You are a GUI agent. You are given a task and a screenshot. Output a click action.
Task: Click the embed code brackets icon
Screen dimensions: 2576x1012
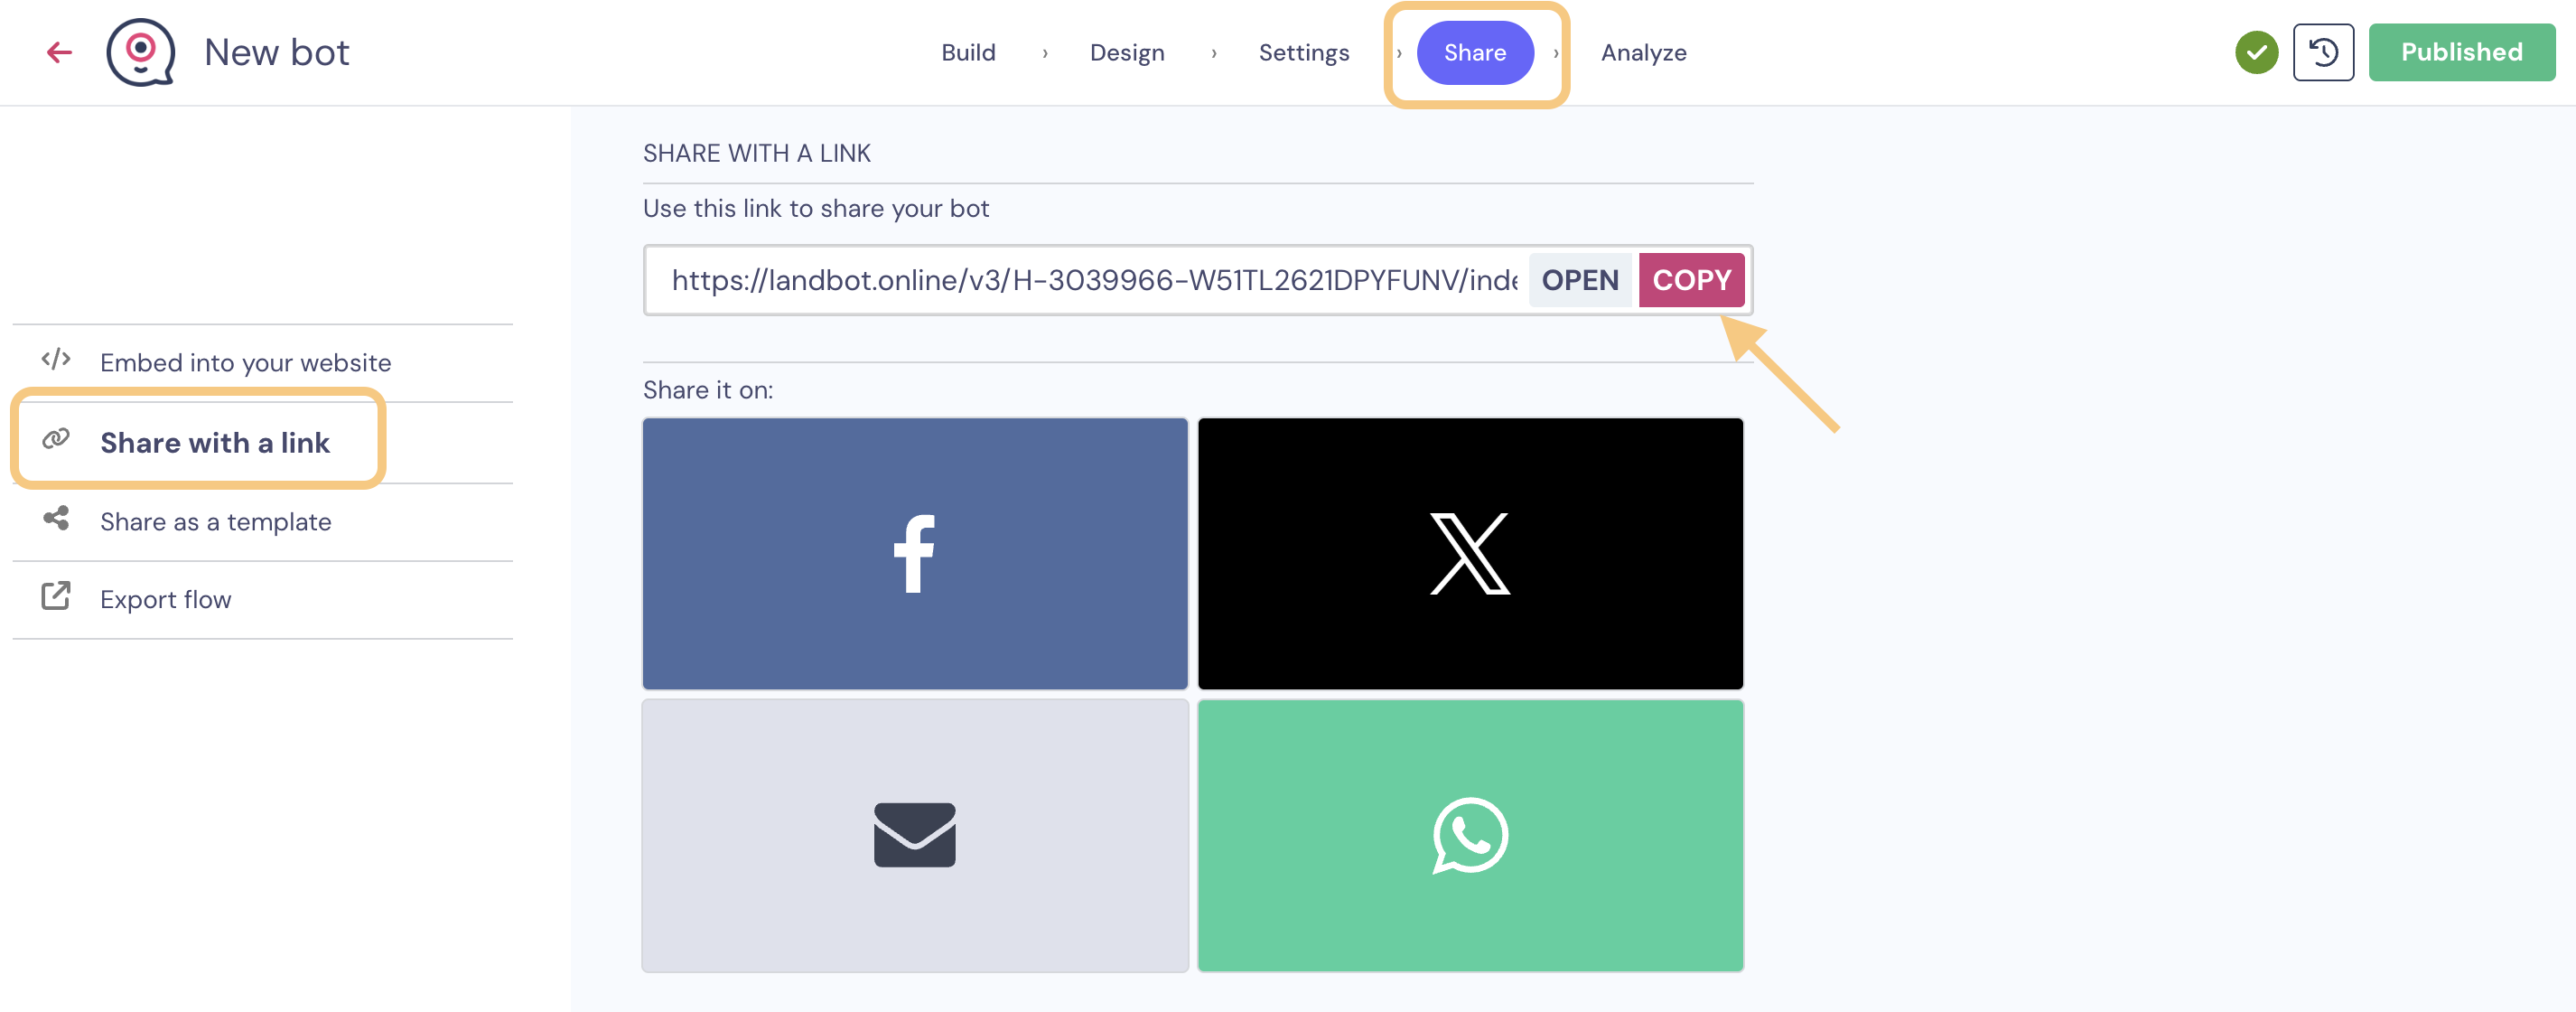tap(56, 359)
